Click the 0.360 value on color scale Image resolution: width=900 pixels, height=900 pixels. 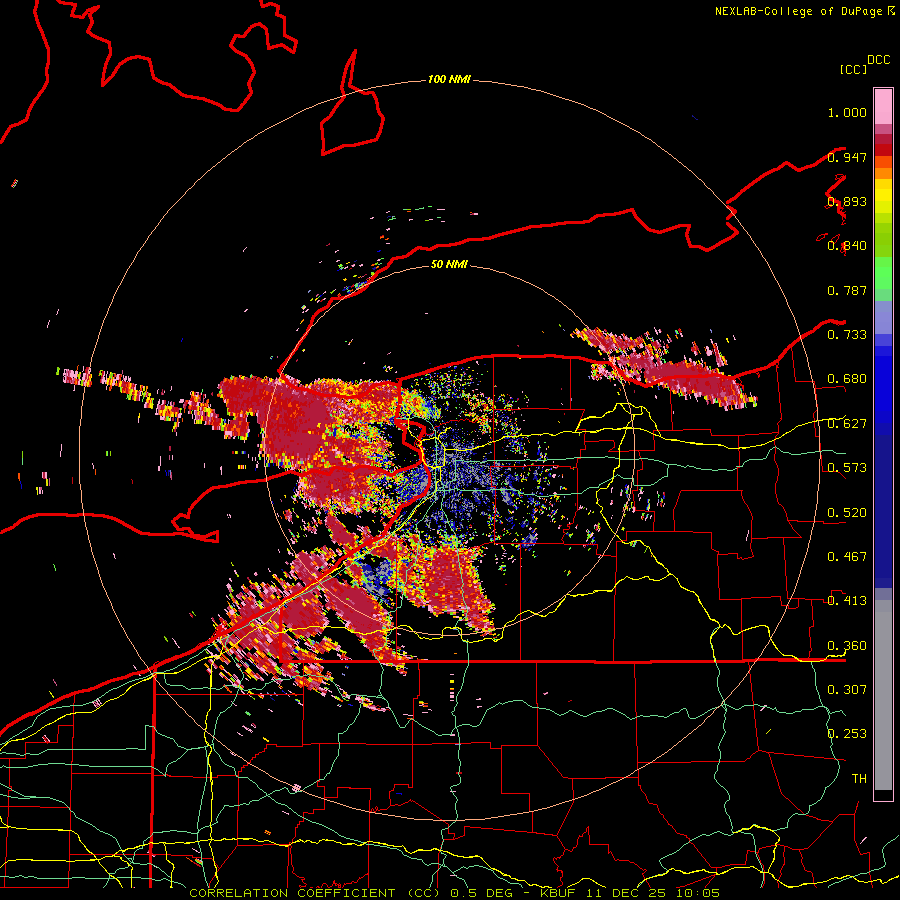(x=847, y=646)
